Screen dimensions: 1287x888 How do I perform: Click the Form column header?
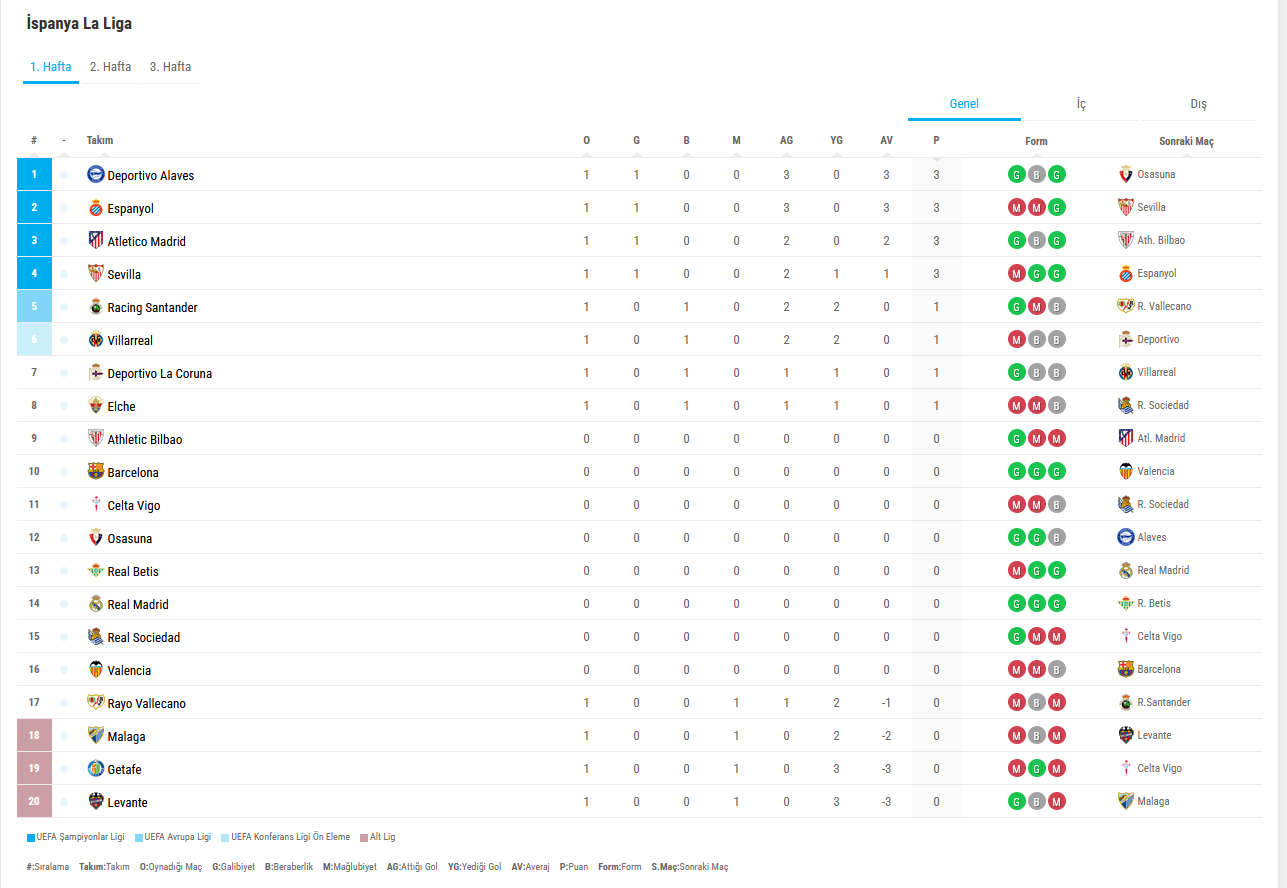(1037, 141)
